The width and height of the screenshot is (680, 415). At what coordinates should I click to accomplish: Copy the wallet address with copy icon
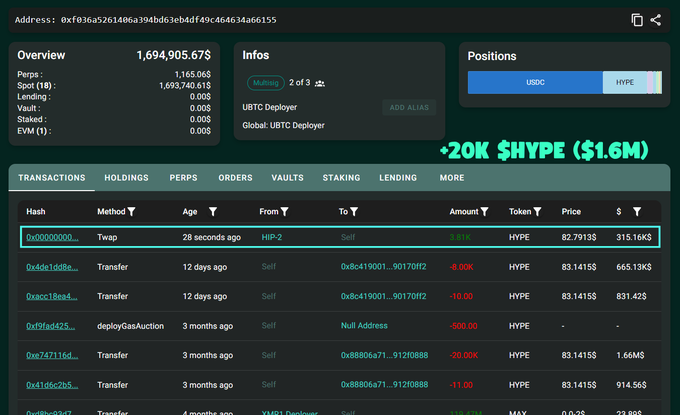[637, 20]
